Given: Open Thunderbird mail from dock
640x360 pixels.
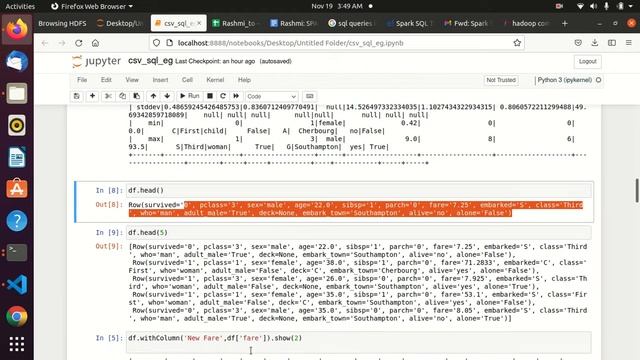Looking at the screenshot, I should pos(17,61).
